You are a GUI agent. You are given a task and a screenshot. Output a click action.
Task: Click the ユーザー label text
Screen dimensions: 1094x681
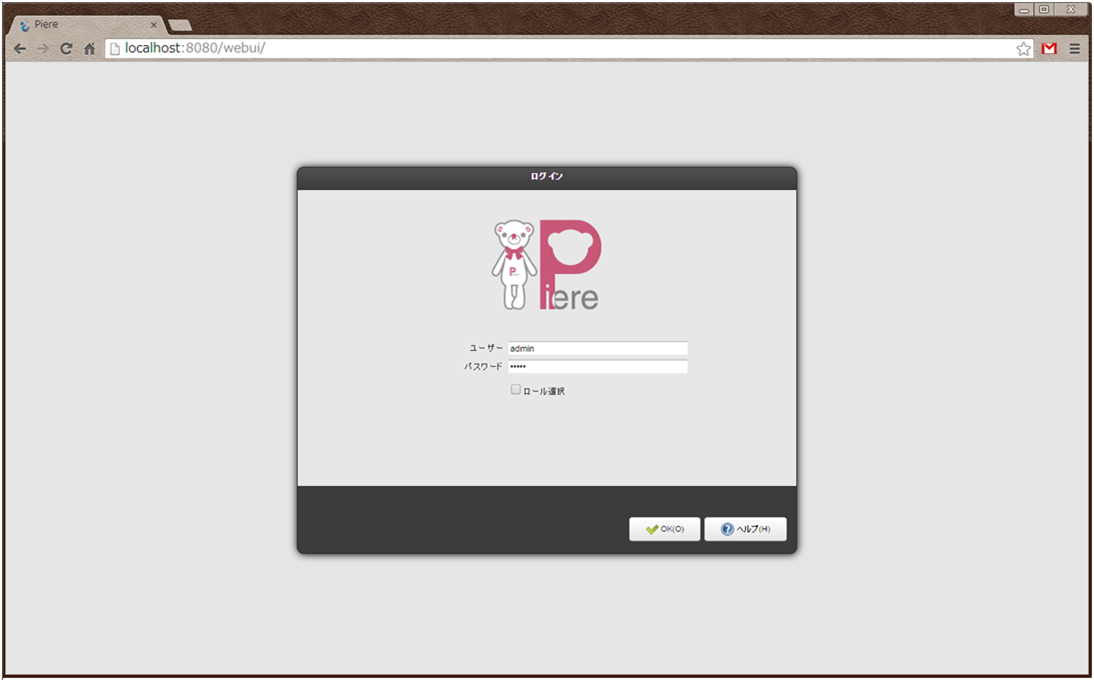coord(486,348)
